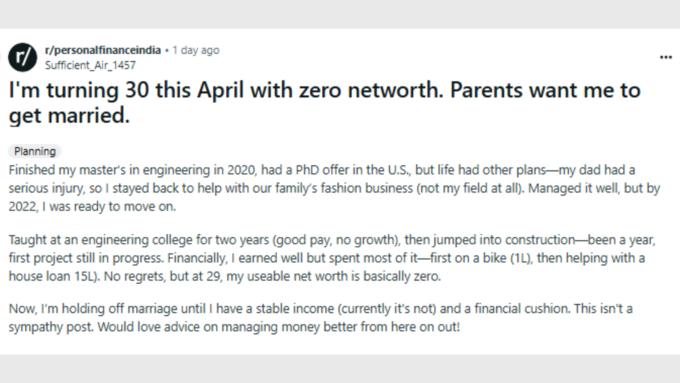
Task: Click the grey area above the post card
Action: tap(340, 14)
